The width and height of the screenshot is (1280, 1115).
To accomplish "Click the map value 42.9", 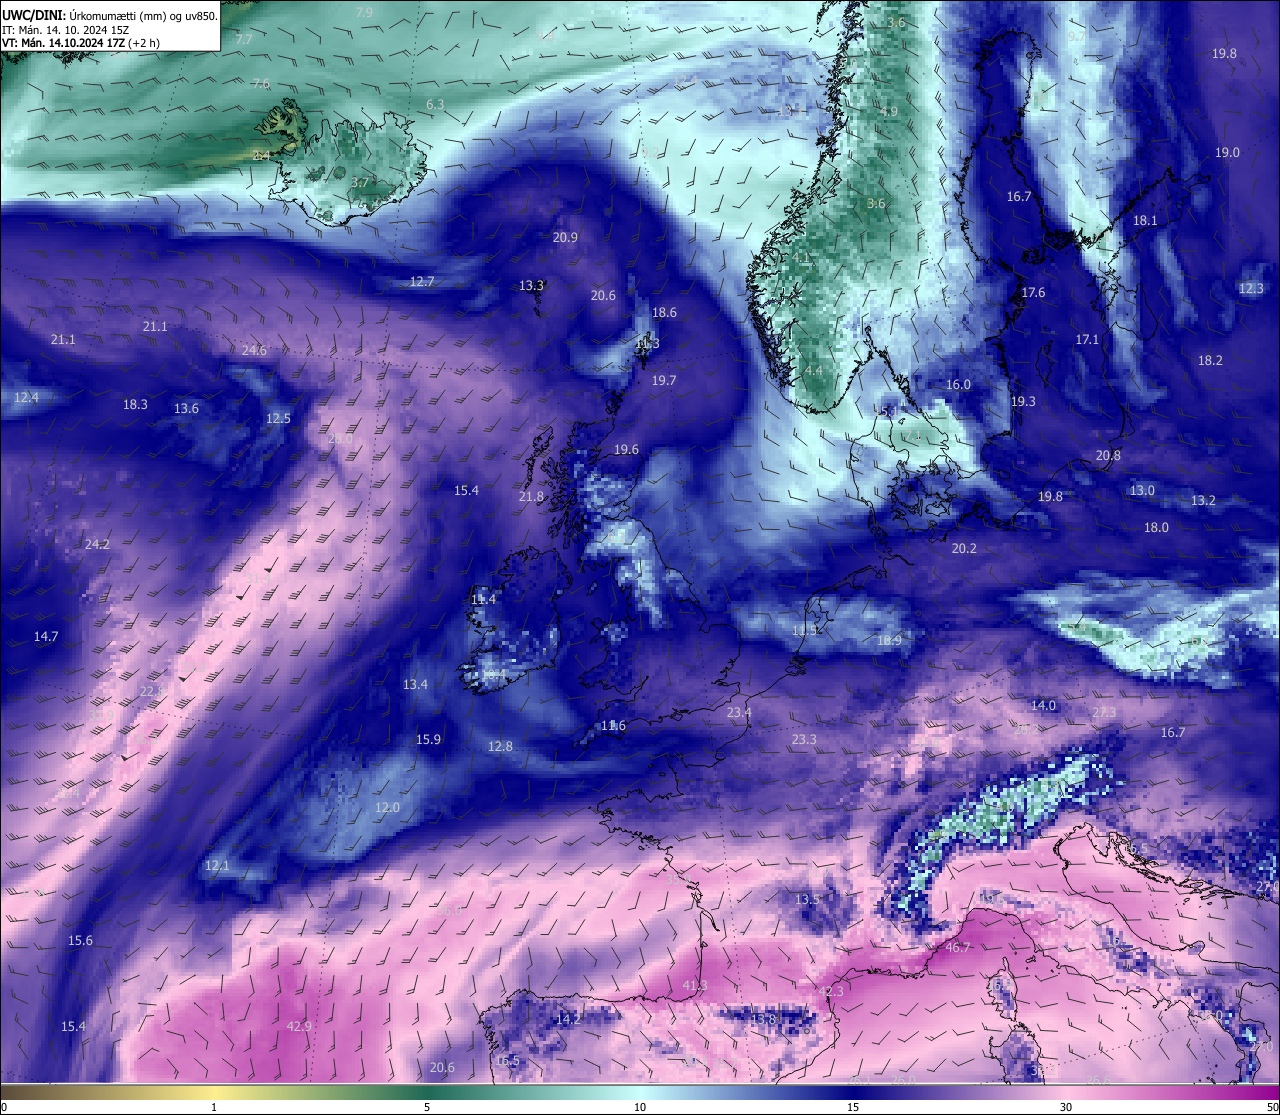I will point(299,1026).
